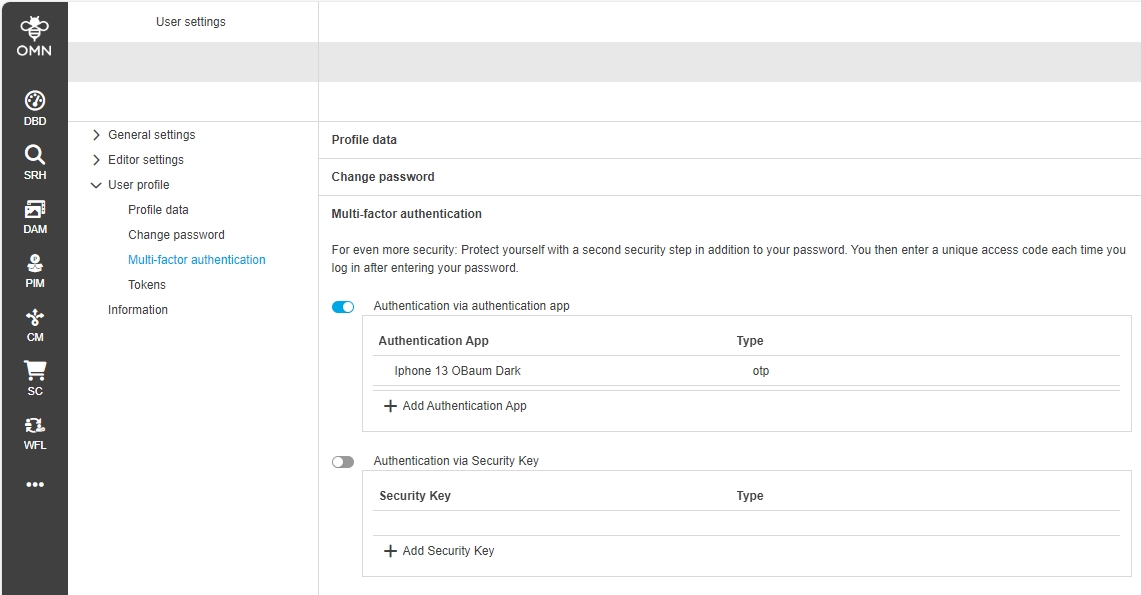
Task: Disable authentication via authentication app toggle
Action: [x=343, y=307]
